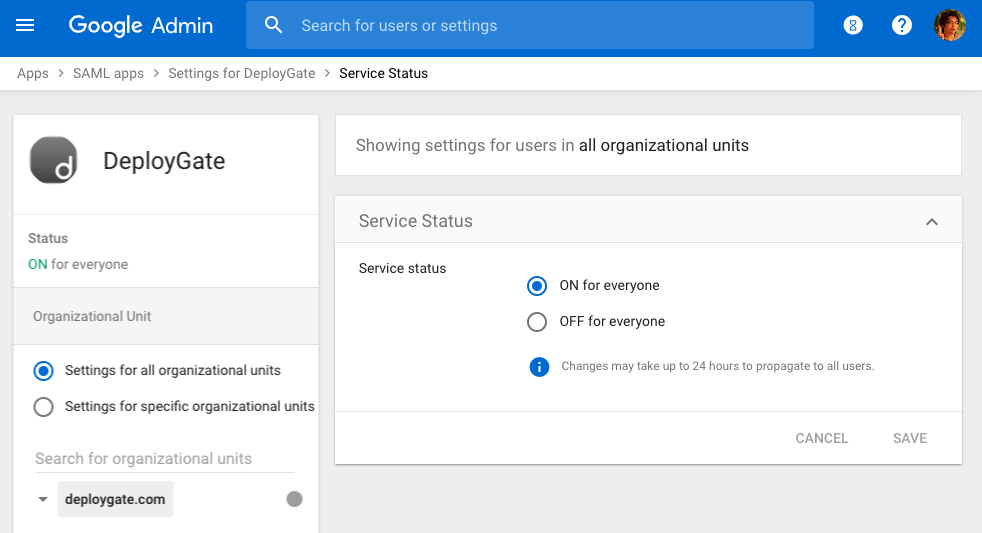Collapse the deploygate.com tree arrow

click(x=43, y=499)
